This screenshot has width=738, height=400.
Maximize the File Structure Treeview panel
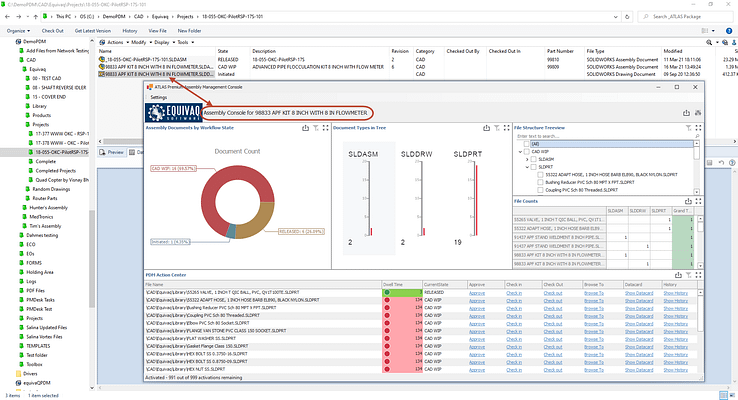click(x=698, y=128)
